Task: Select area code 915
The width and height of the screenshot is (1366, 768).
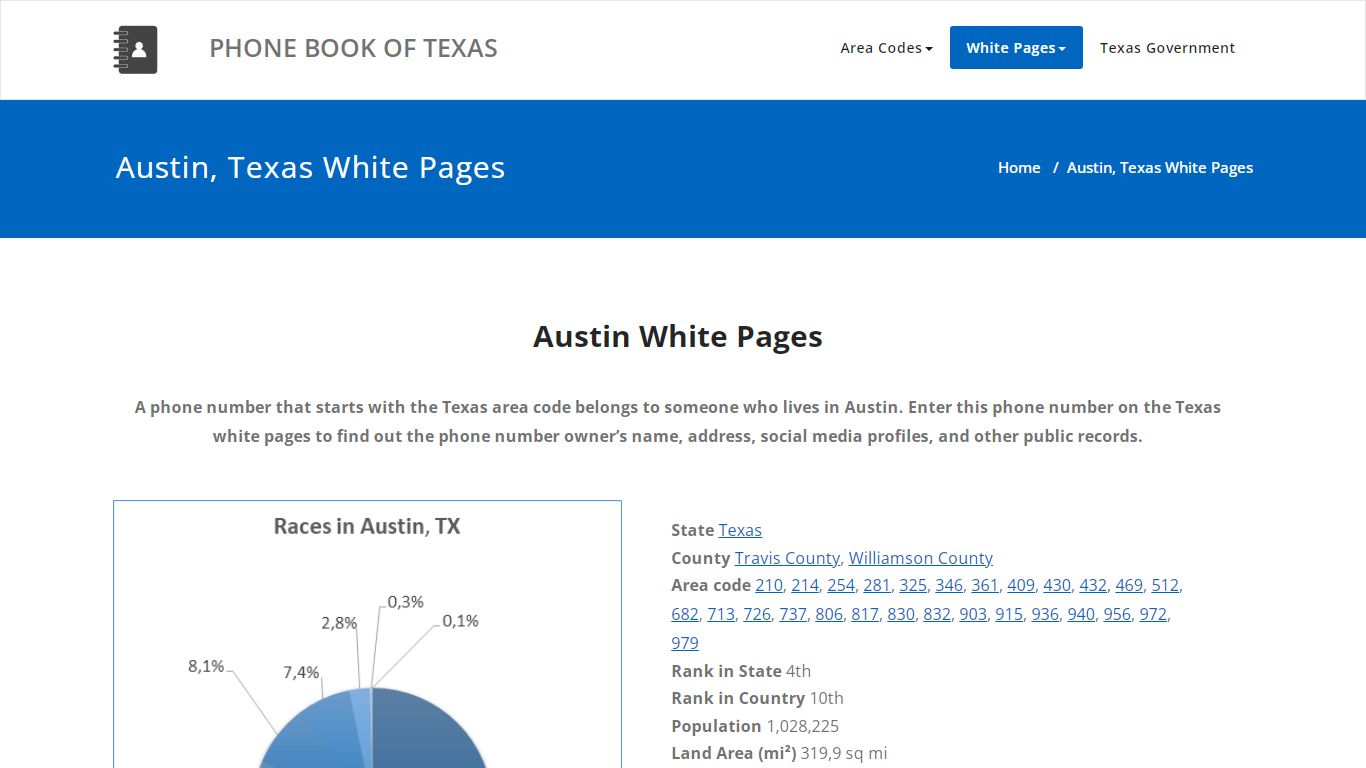Action: click(x=1009, y=614)
